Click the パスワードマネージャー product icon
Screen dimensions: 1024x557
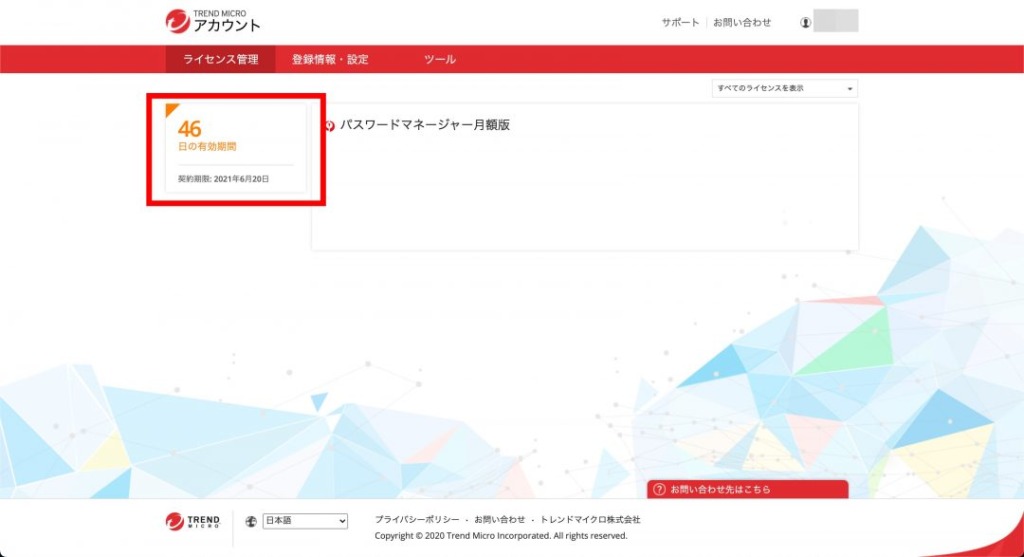tap(330, 125)
